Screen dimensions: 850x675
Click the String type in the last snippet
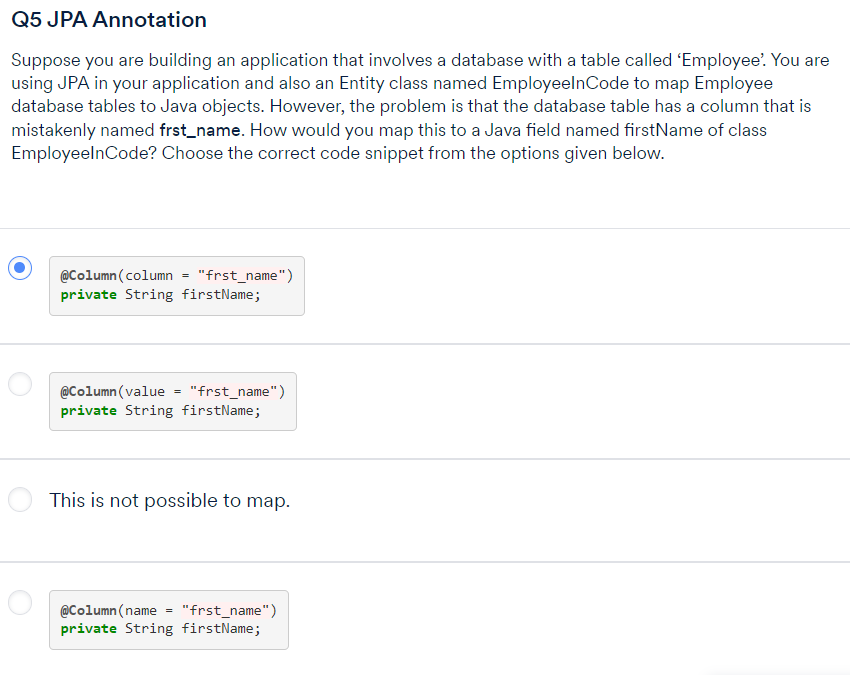pyautogui.click(x=148, y=628)
